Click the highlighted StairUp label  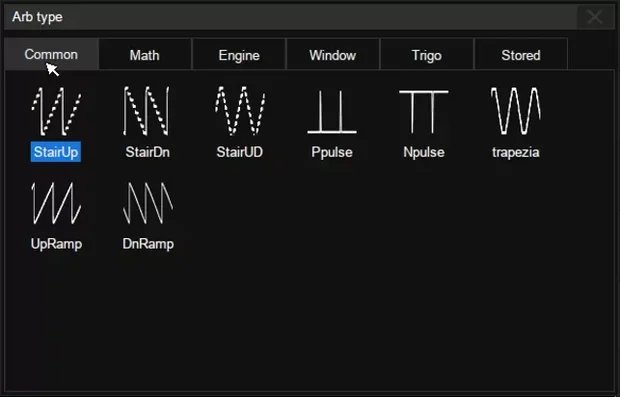(56, 152)
